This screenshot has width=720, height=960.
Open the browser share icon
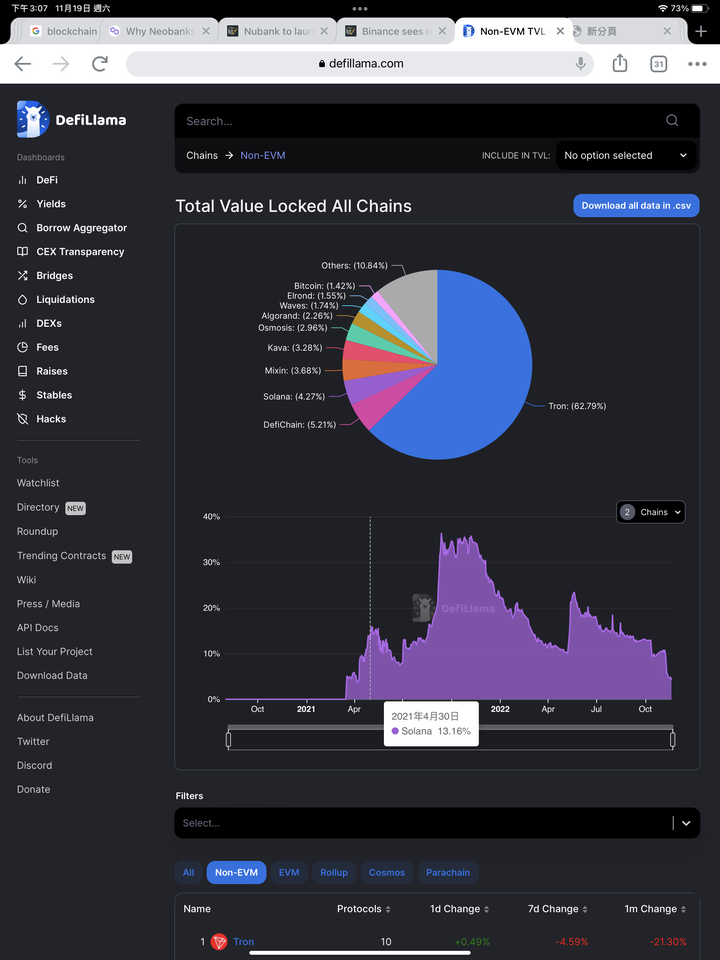620,63
